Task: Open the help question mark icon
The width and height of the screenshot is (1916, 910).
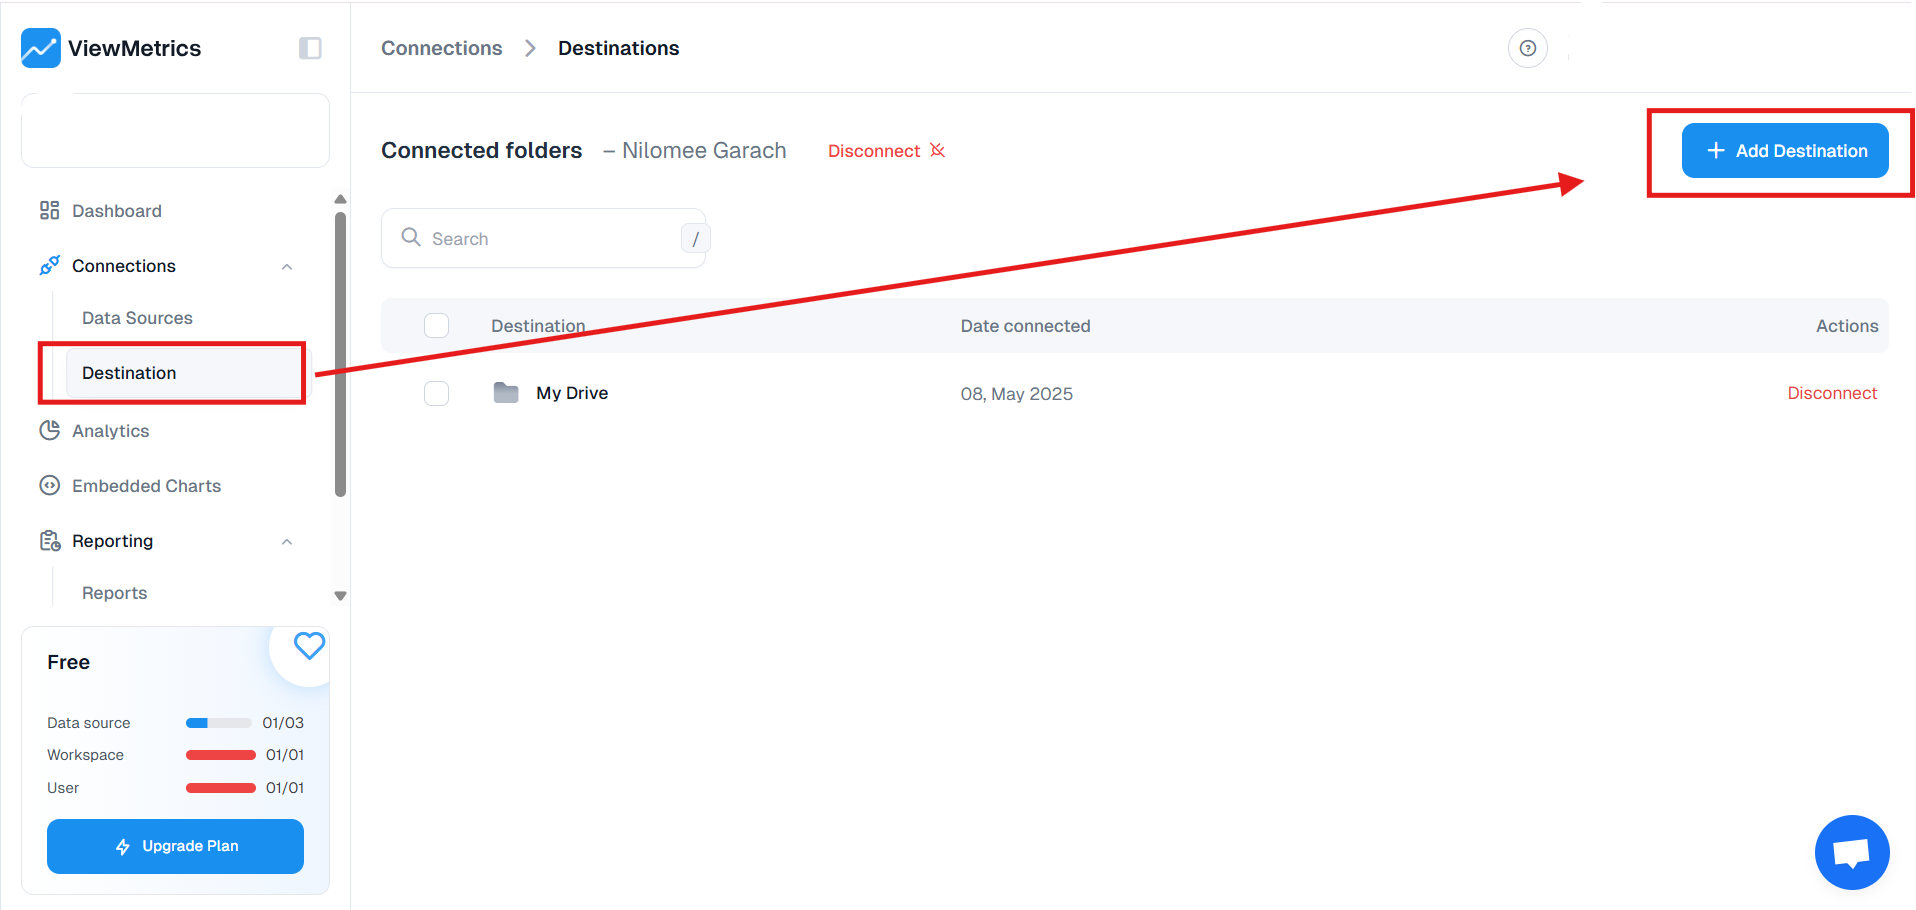Action: (1527, 47)
